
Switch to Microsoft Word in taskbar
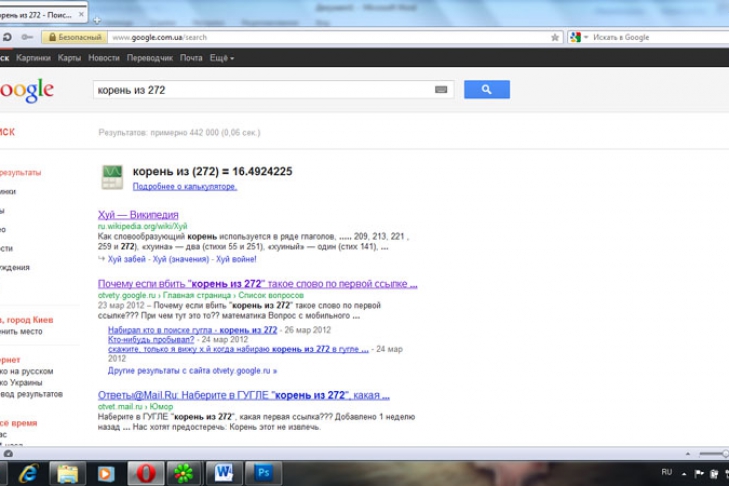point(224,472)
